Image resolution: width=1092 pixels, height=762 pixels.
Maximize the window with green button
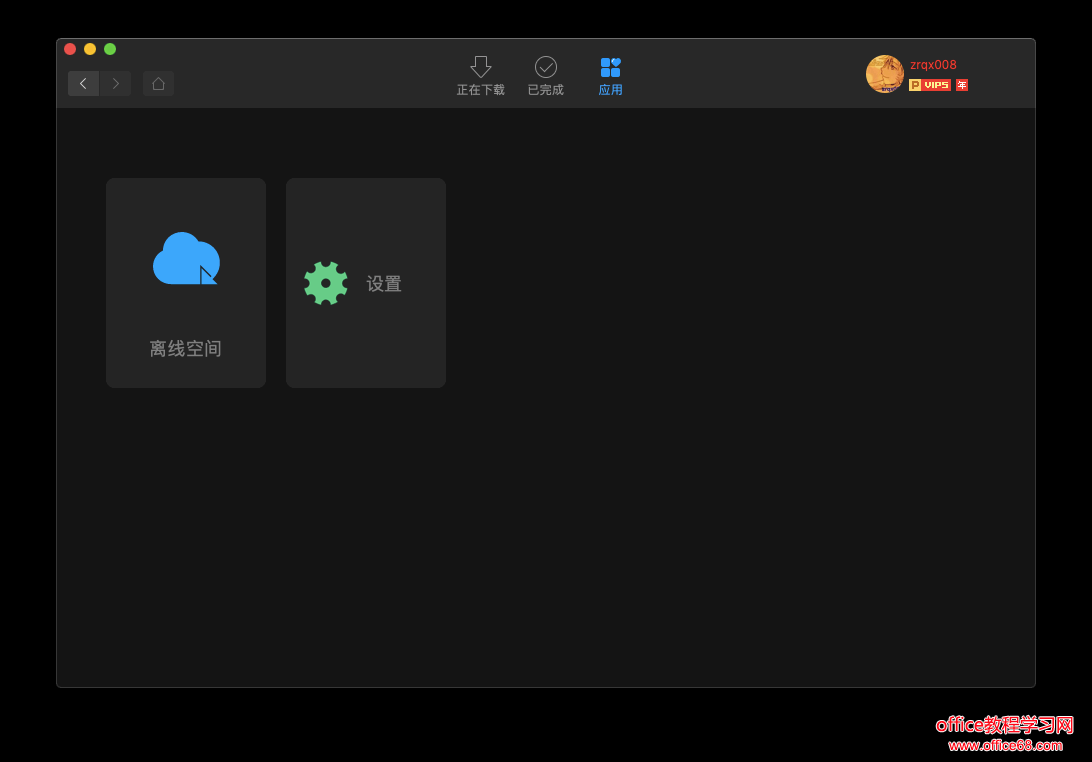110,49
